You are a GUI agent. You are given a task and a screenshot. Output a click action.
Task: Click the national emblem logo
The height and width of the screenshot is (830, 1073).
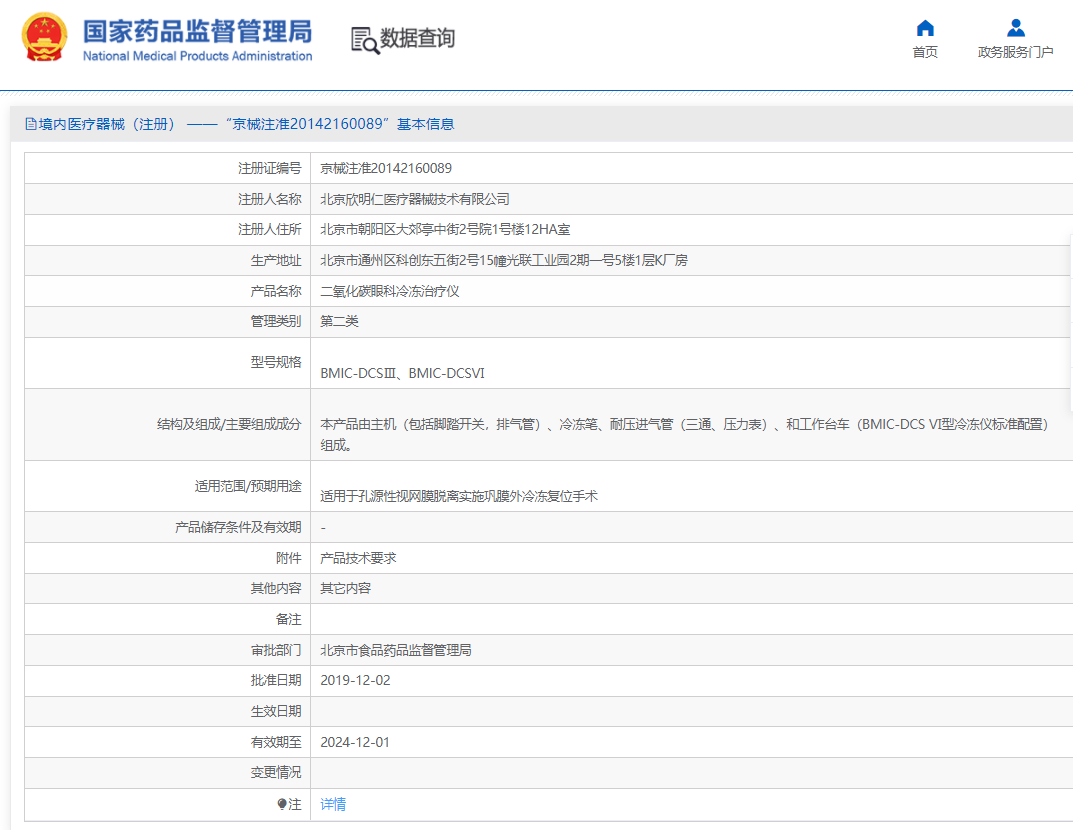[x=44, y=37]
